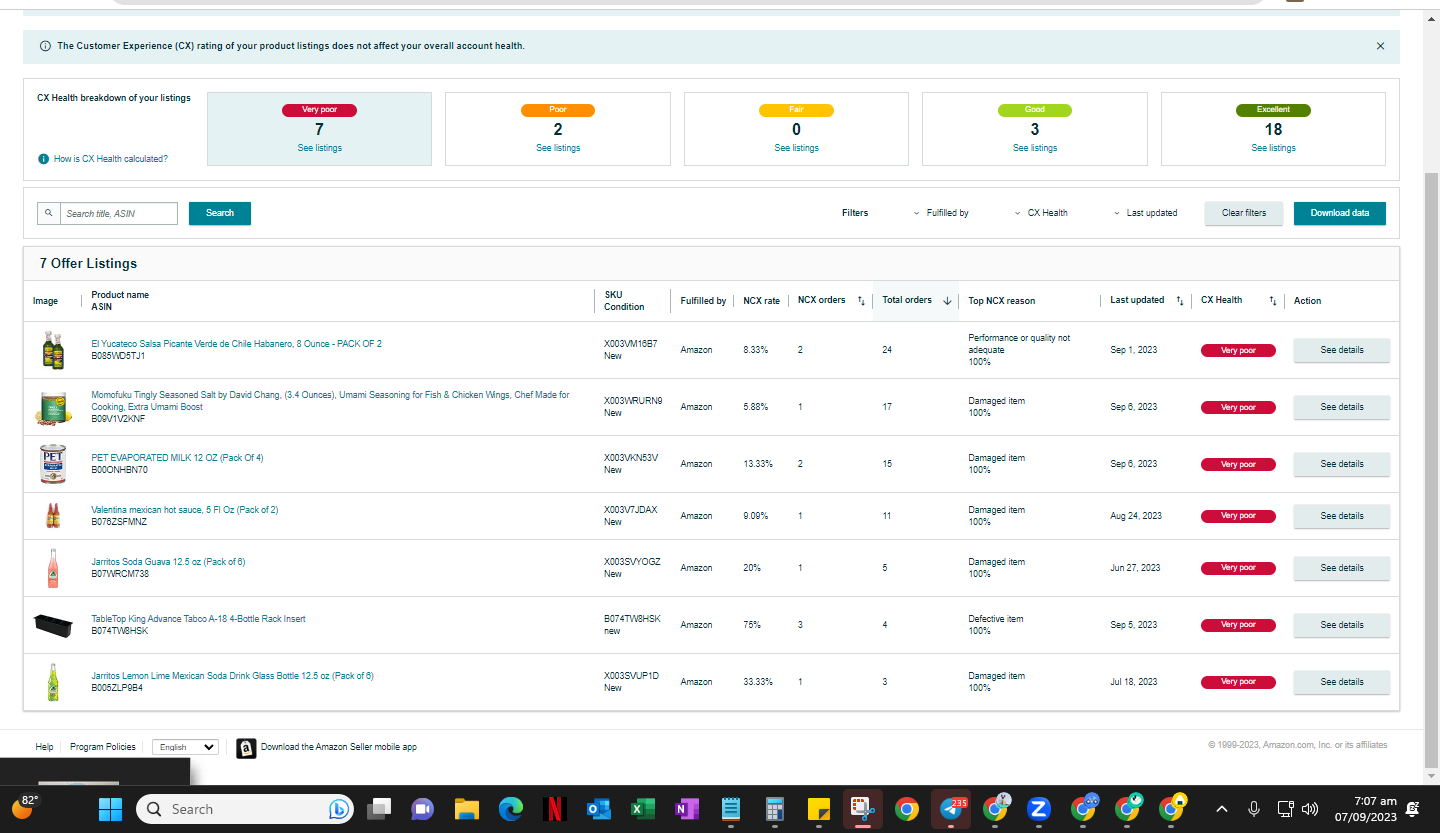The image size is (1440, 833).
Task: Open Task View from taskbar
Action: (379, 809)
